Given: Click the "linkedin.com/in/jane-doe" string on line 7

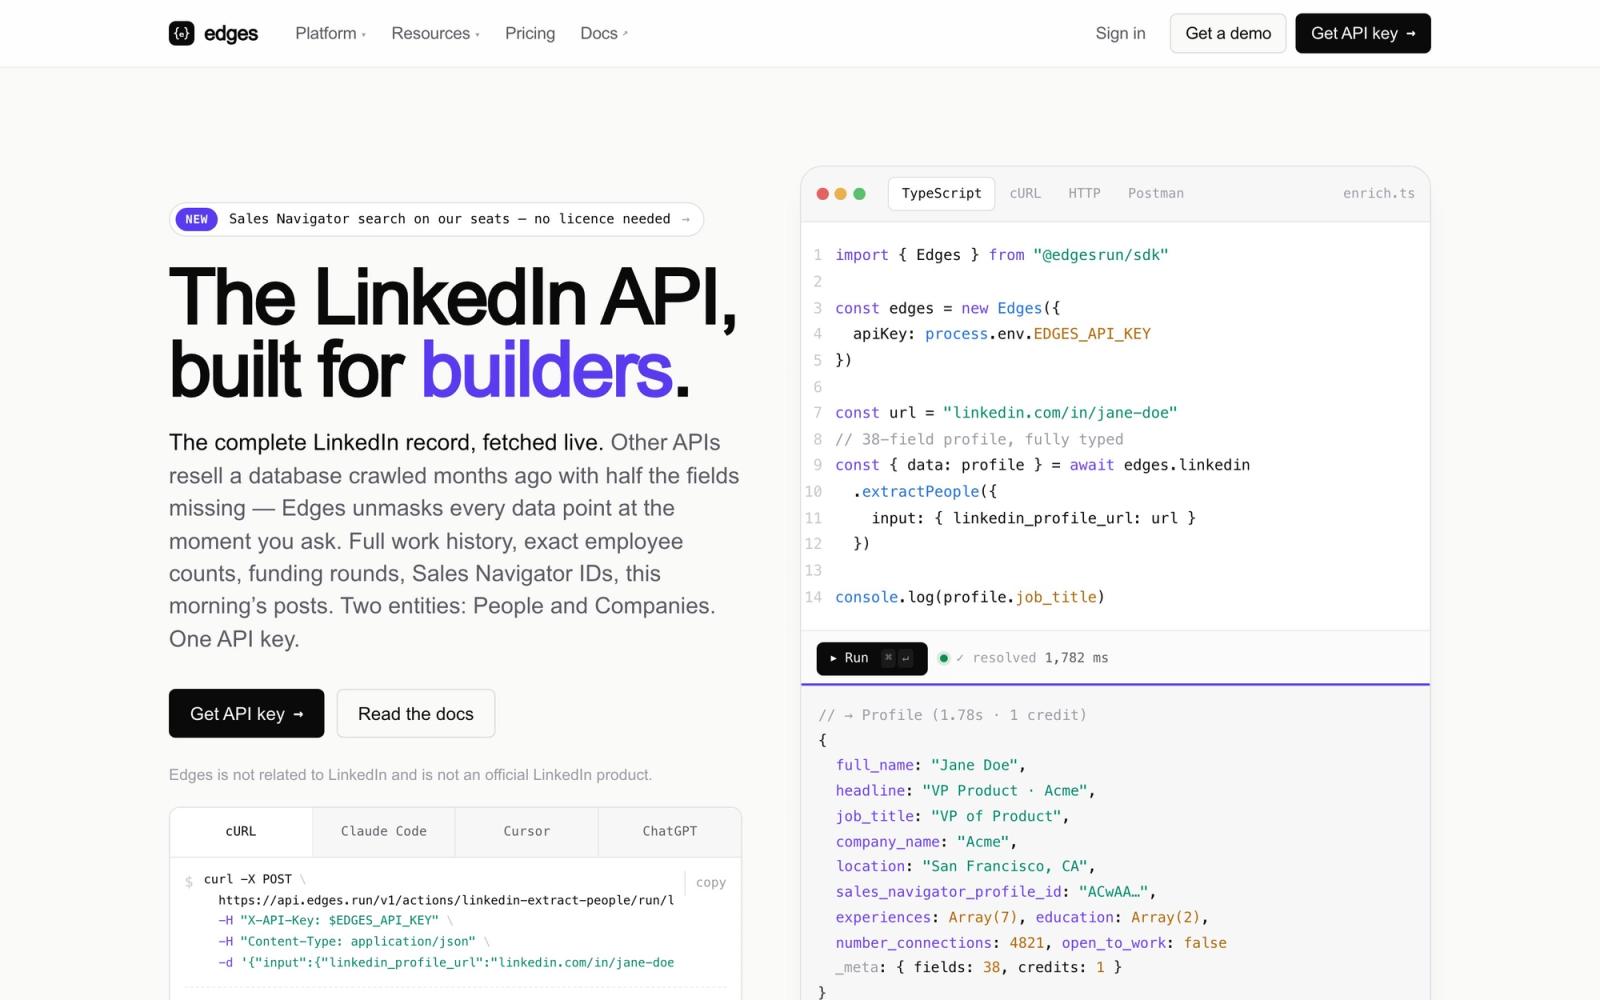Looking at the screenshot, I should coord(1060,412).
